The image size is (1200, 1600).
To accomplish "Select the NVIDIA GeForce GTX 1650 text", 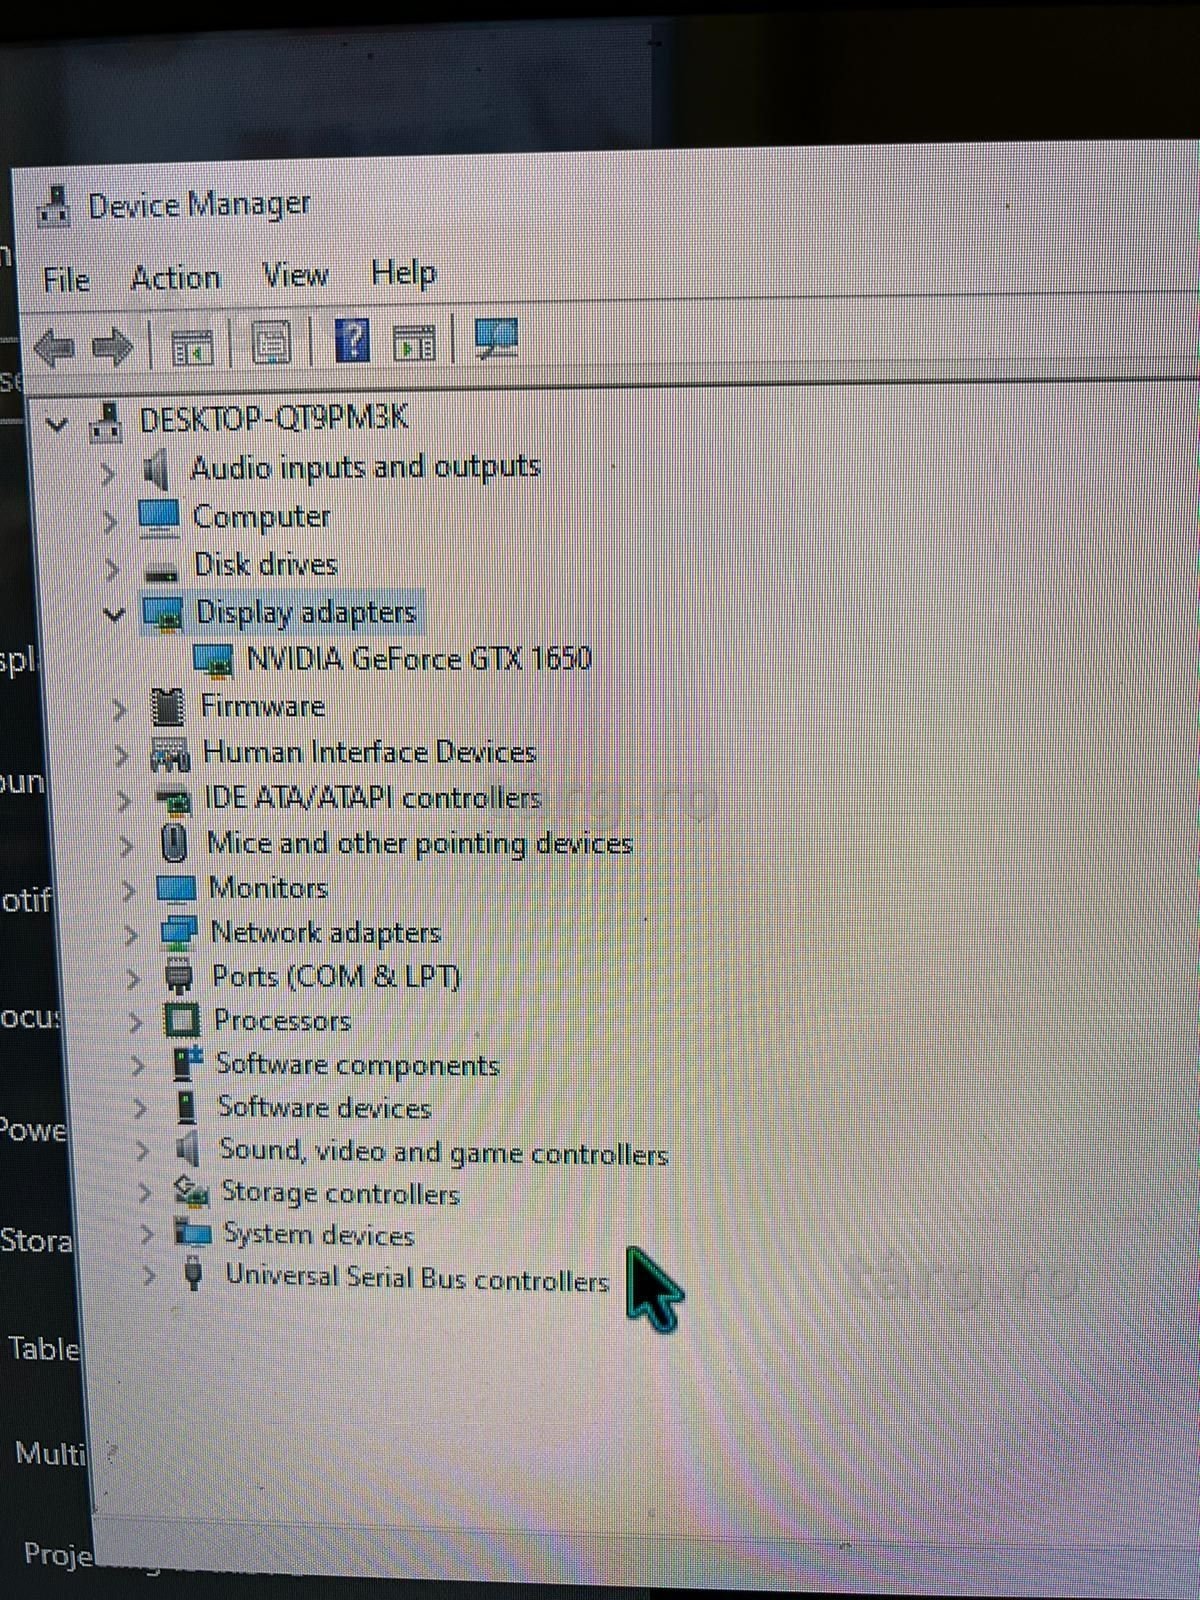I will point(419,658).
